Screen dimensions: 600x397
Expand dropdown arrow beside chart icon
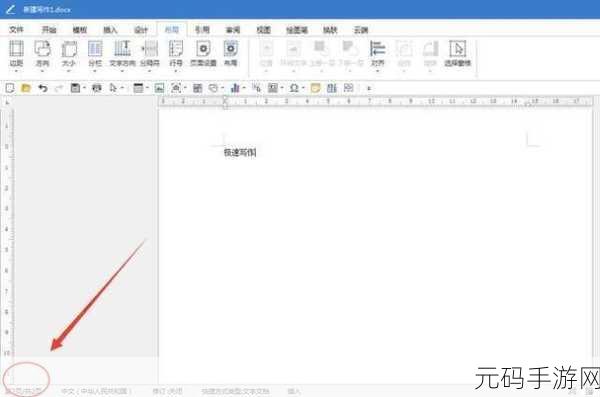point(244,88)
